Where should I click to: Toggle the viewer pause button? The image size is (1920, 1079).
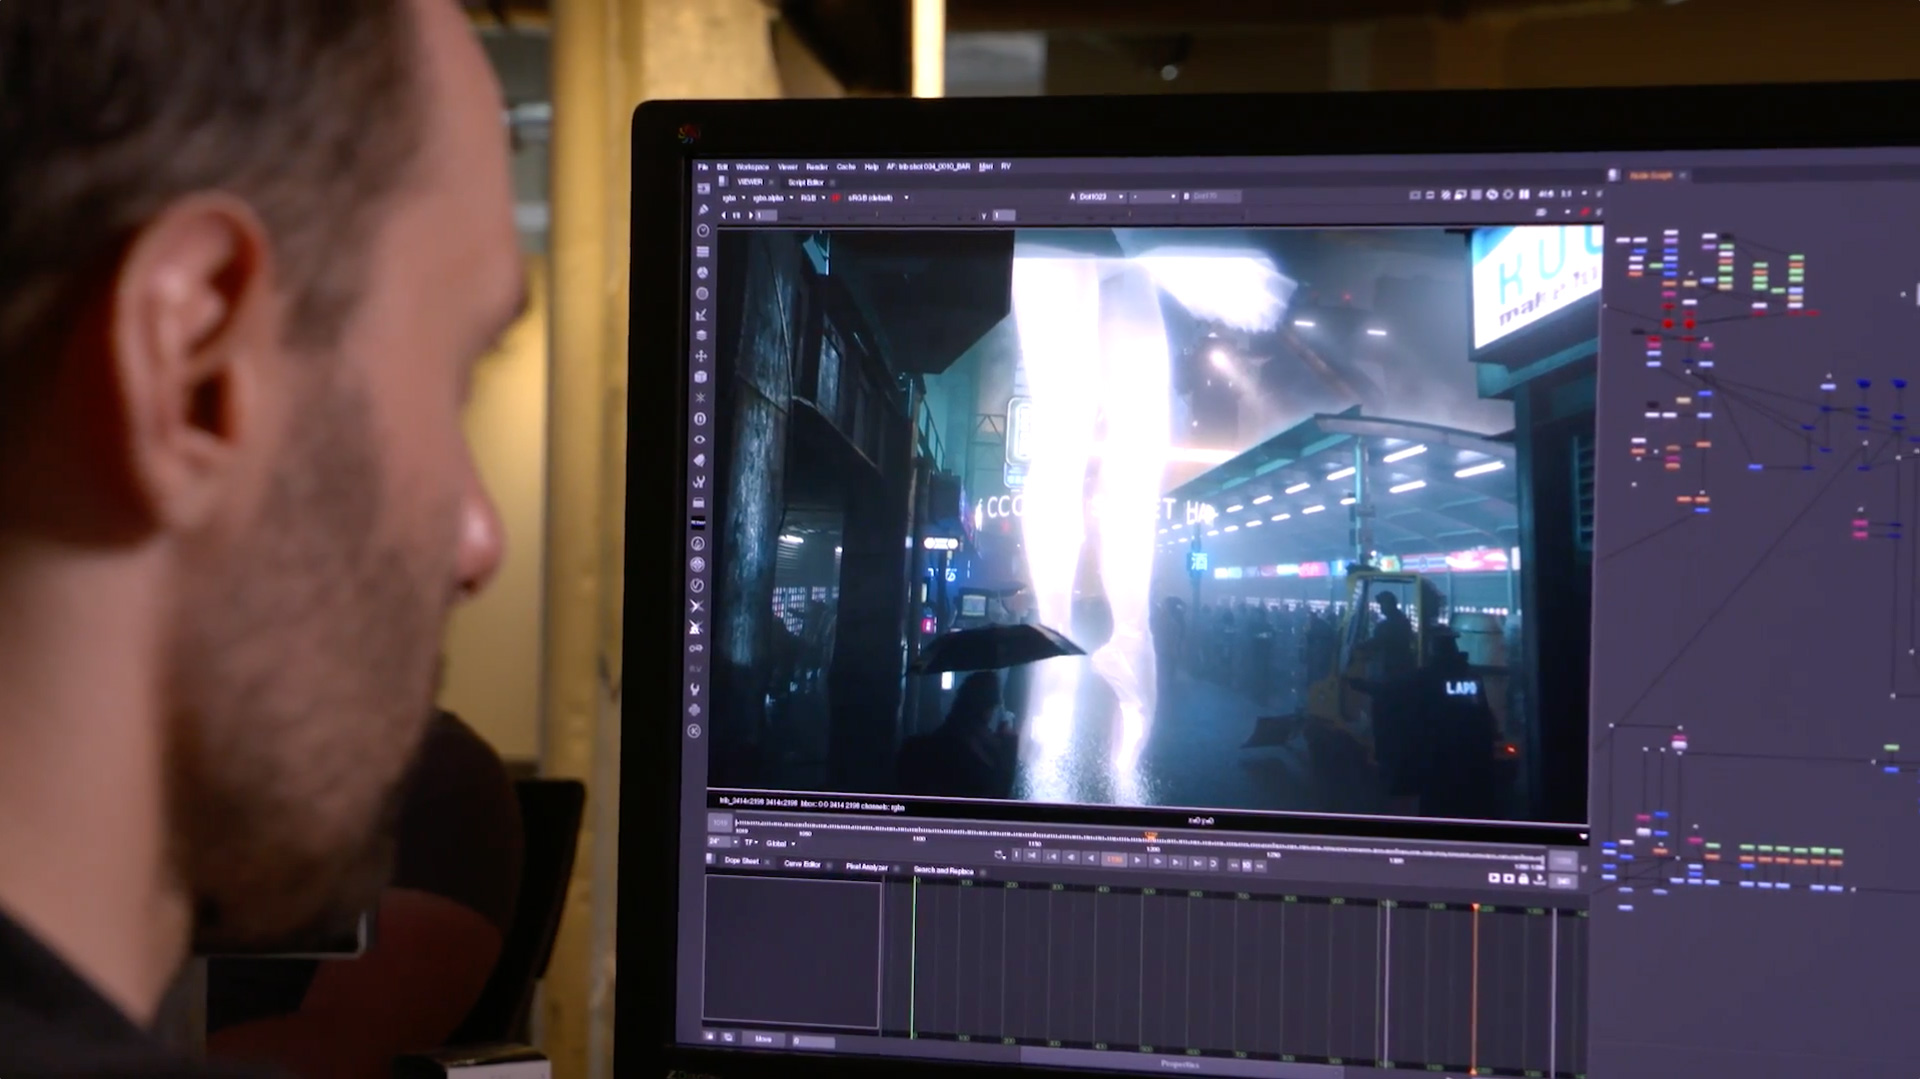(x=1524, y=194)
